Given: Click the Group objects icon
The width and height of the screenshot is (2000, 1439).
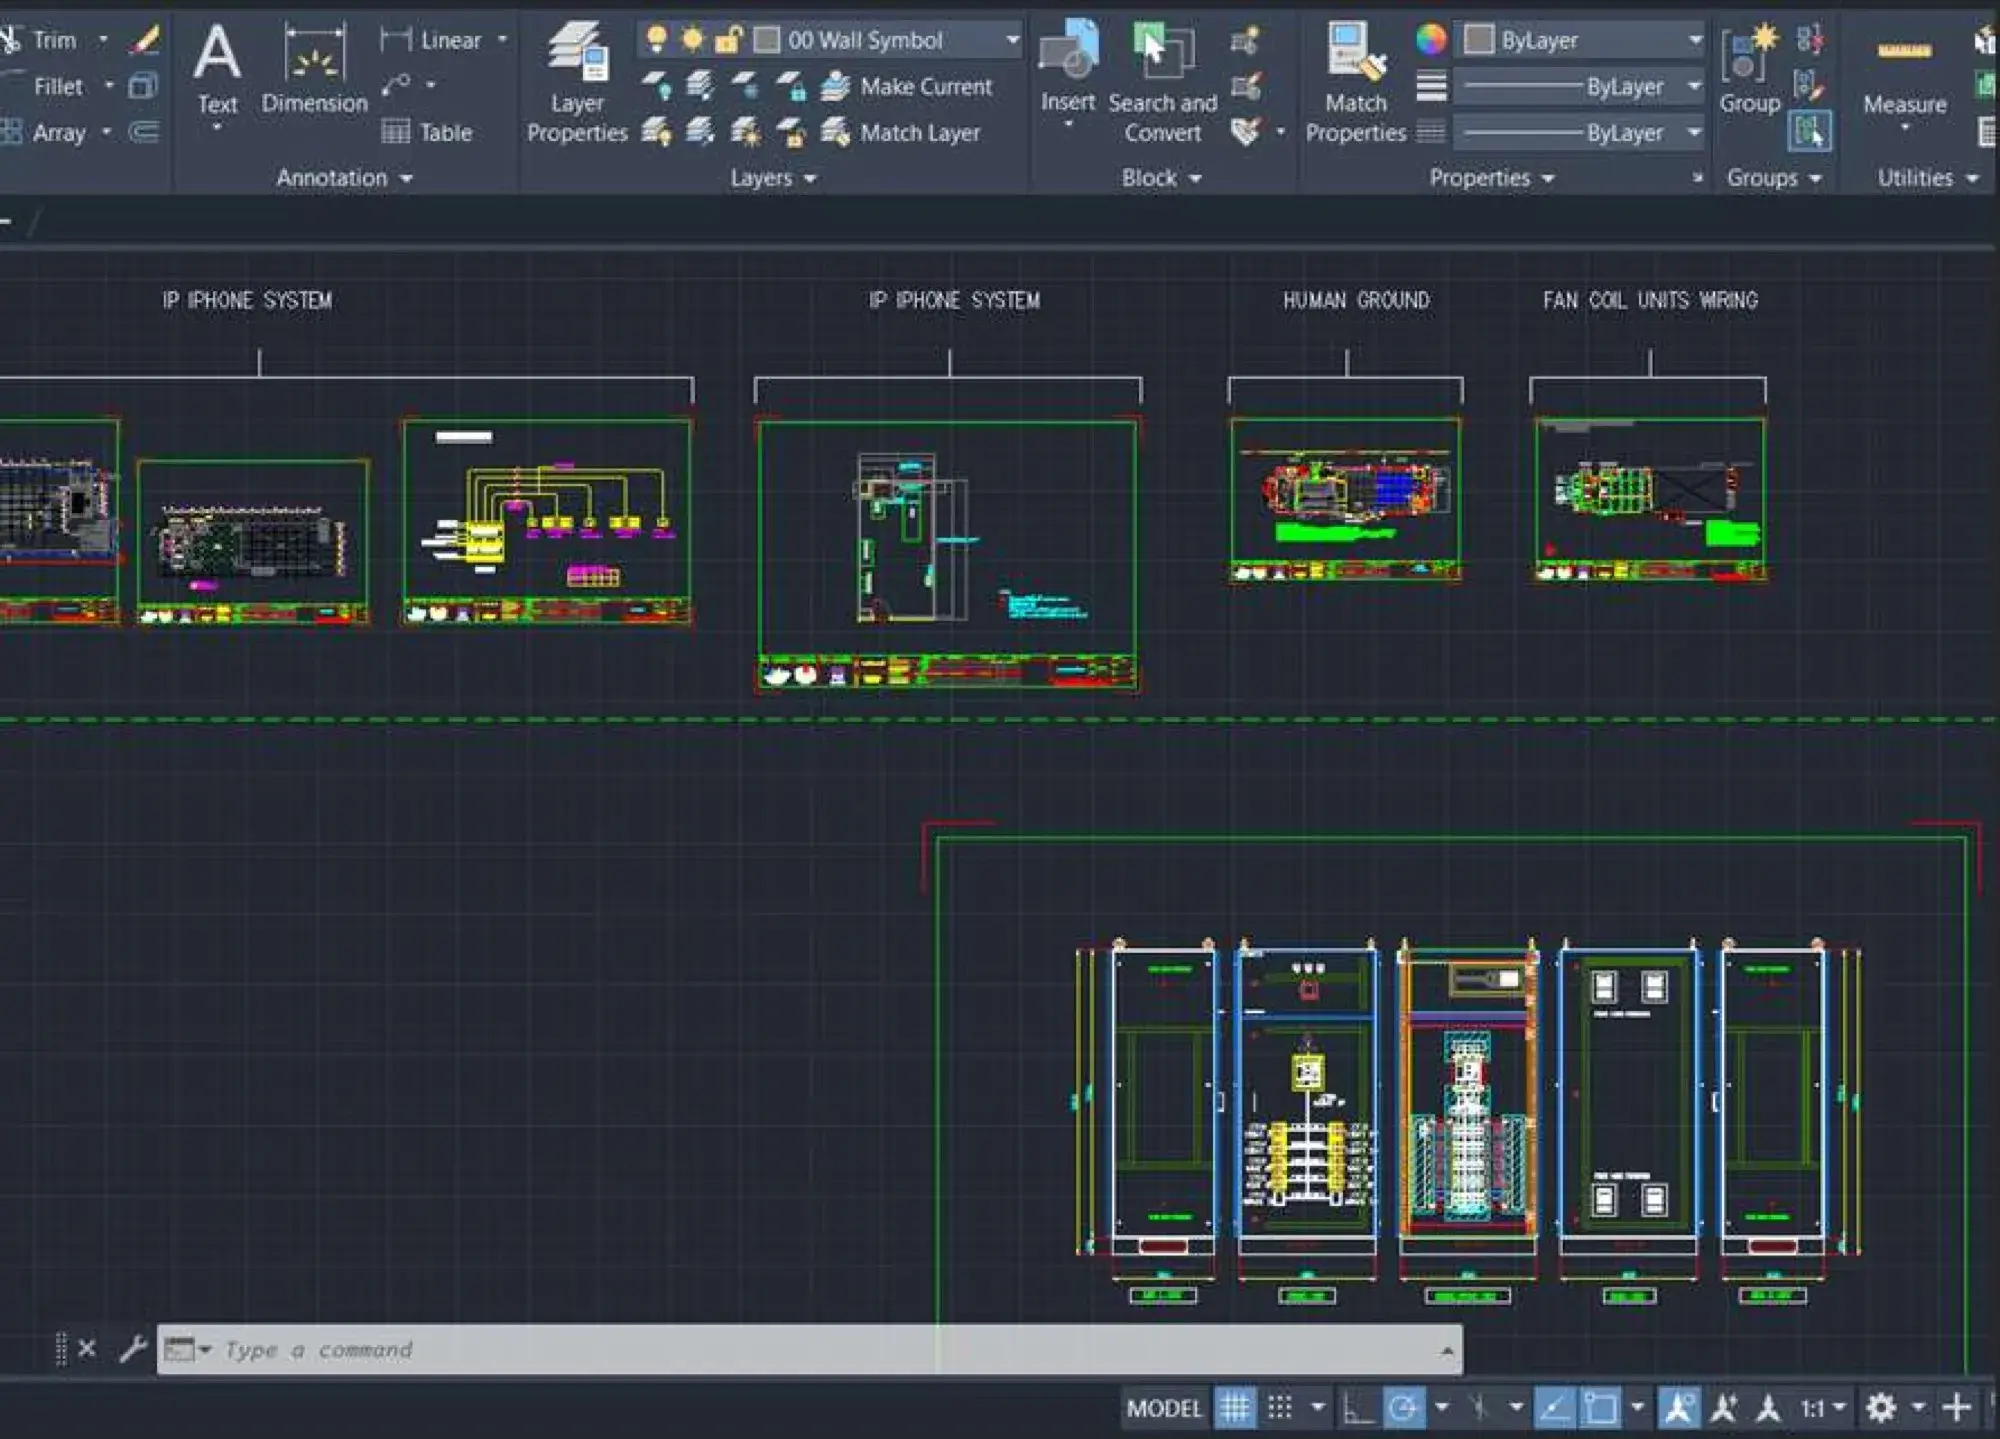Looking at the screenshot, I should point(1750,70).
